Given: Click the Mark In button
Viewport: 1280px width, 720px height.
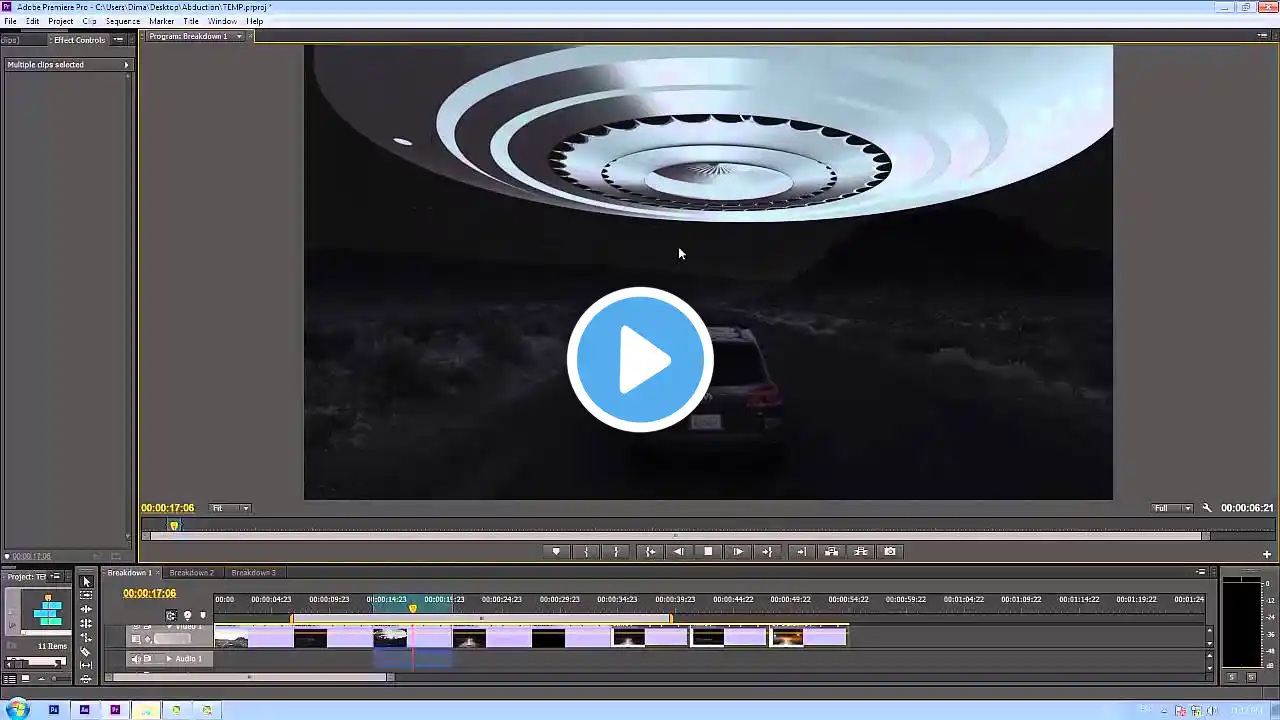Looking at the screenshot, I should [x=586, y=551].
